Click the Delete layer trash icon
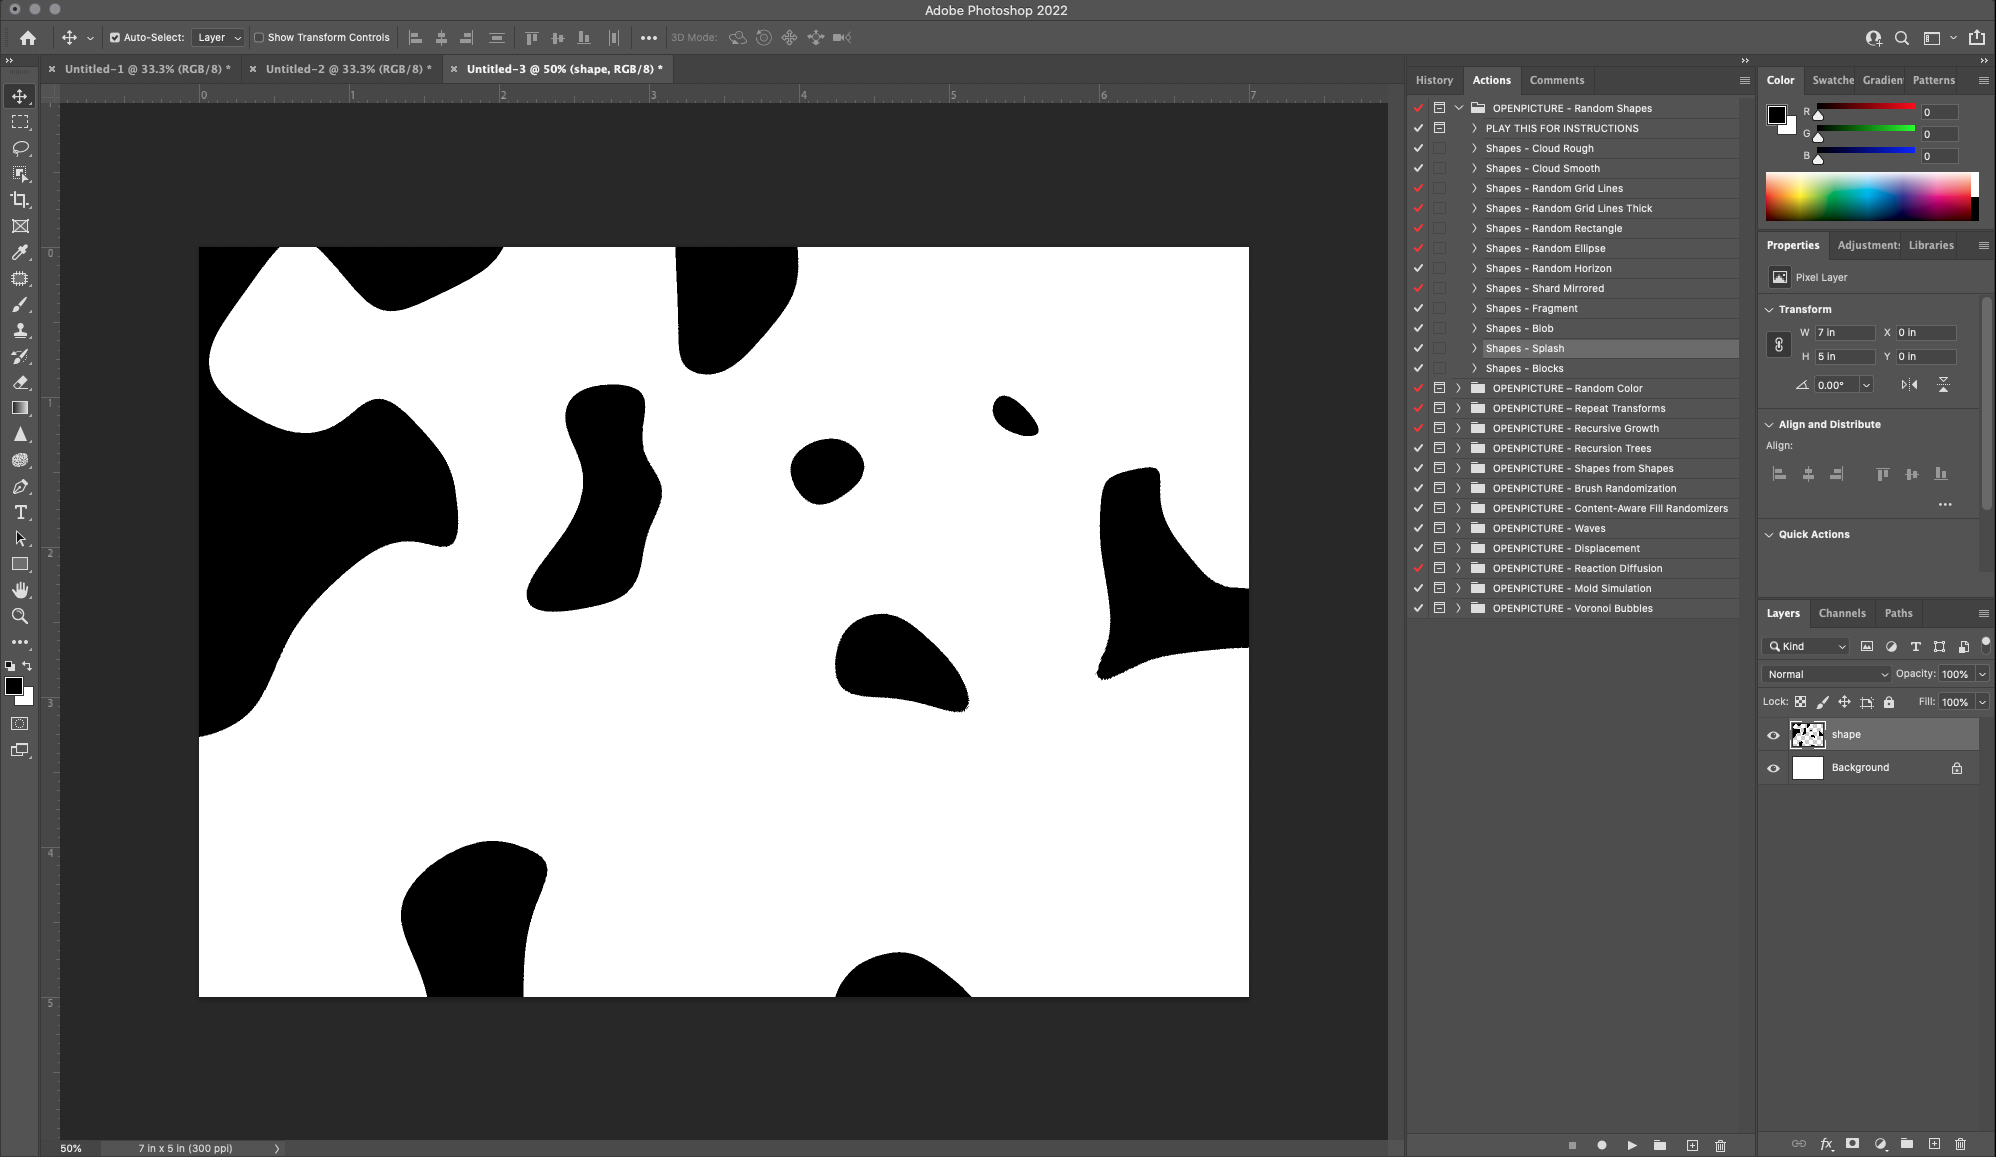The width and height of the screenshot is (1996, 1157). point(1960,1144)
